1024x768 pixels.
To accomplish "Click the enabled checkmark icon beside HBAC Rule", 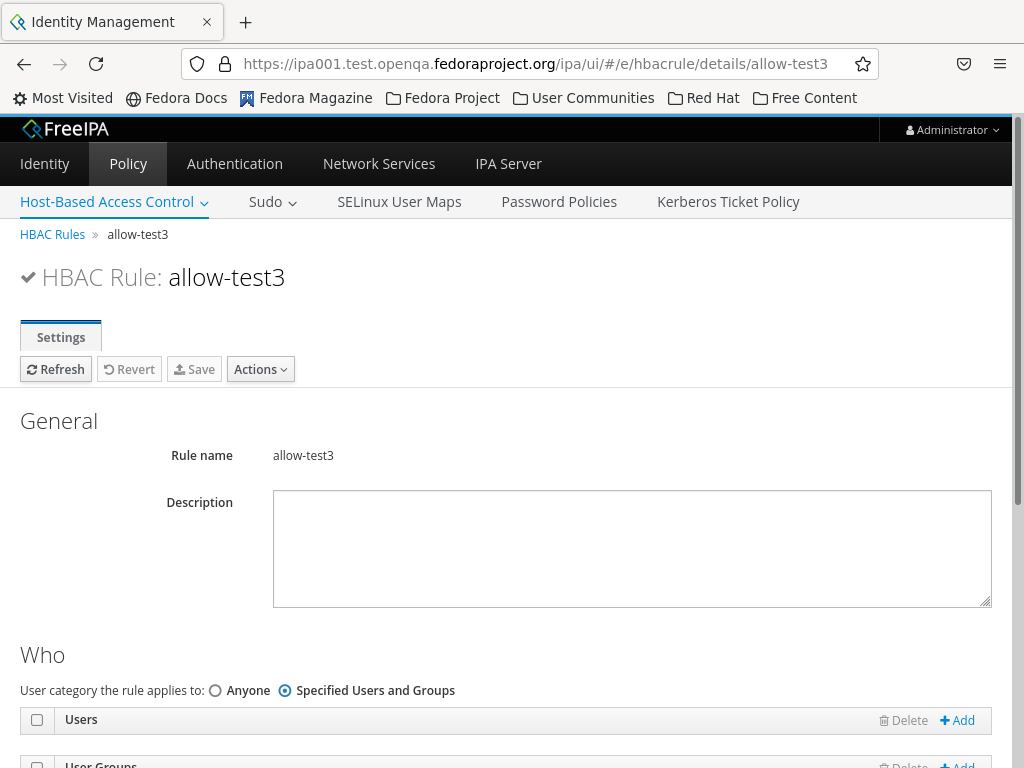I will click(x=28, y=278).
